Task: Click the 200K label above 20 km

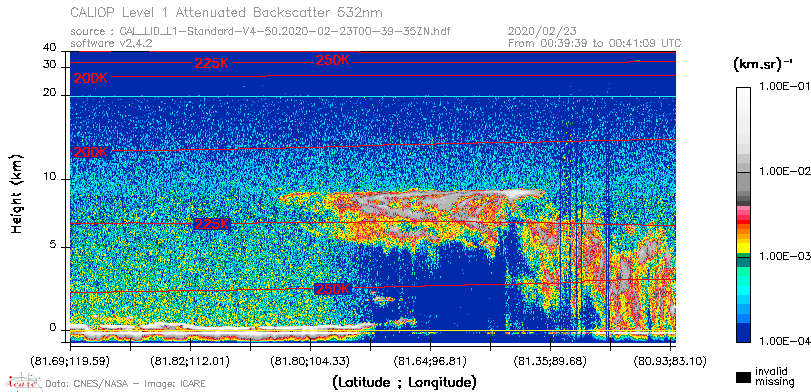Action: (91, 79)
